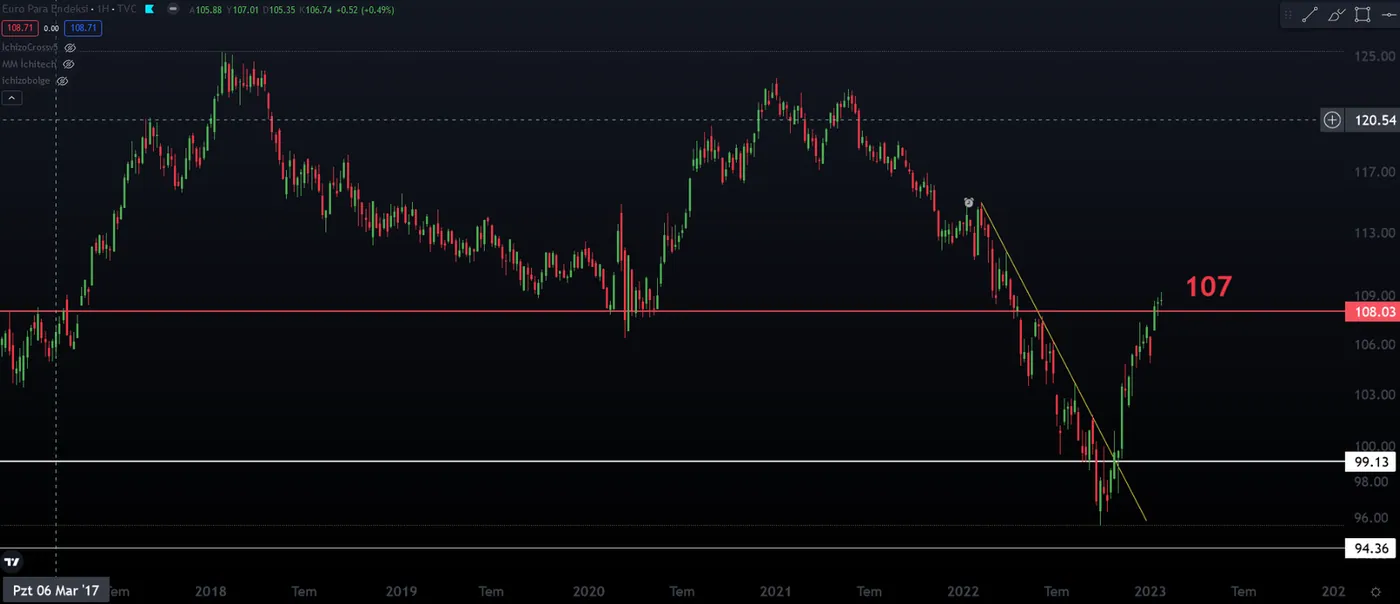Click the TradingView logo
This screenshot has width=1400, height=604.
click(x=12, y=562)
